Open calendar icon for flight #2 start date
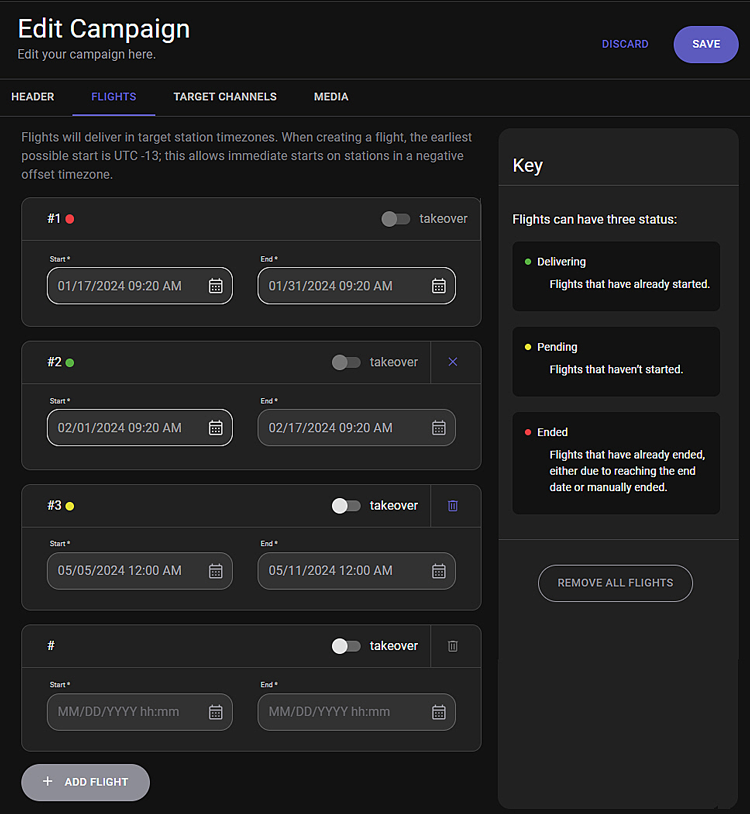The height and width of the screenshot is (814, 750). (215, 428)
